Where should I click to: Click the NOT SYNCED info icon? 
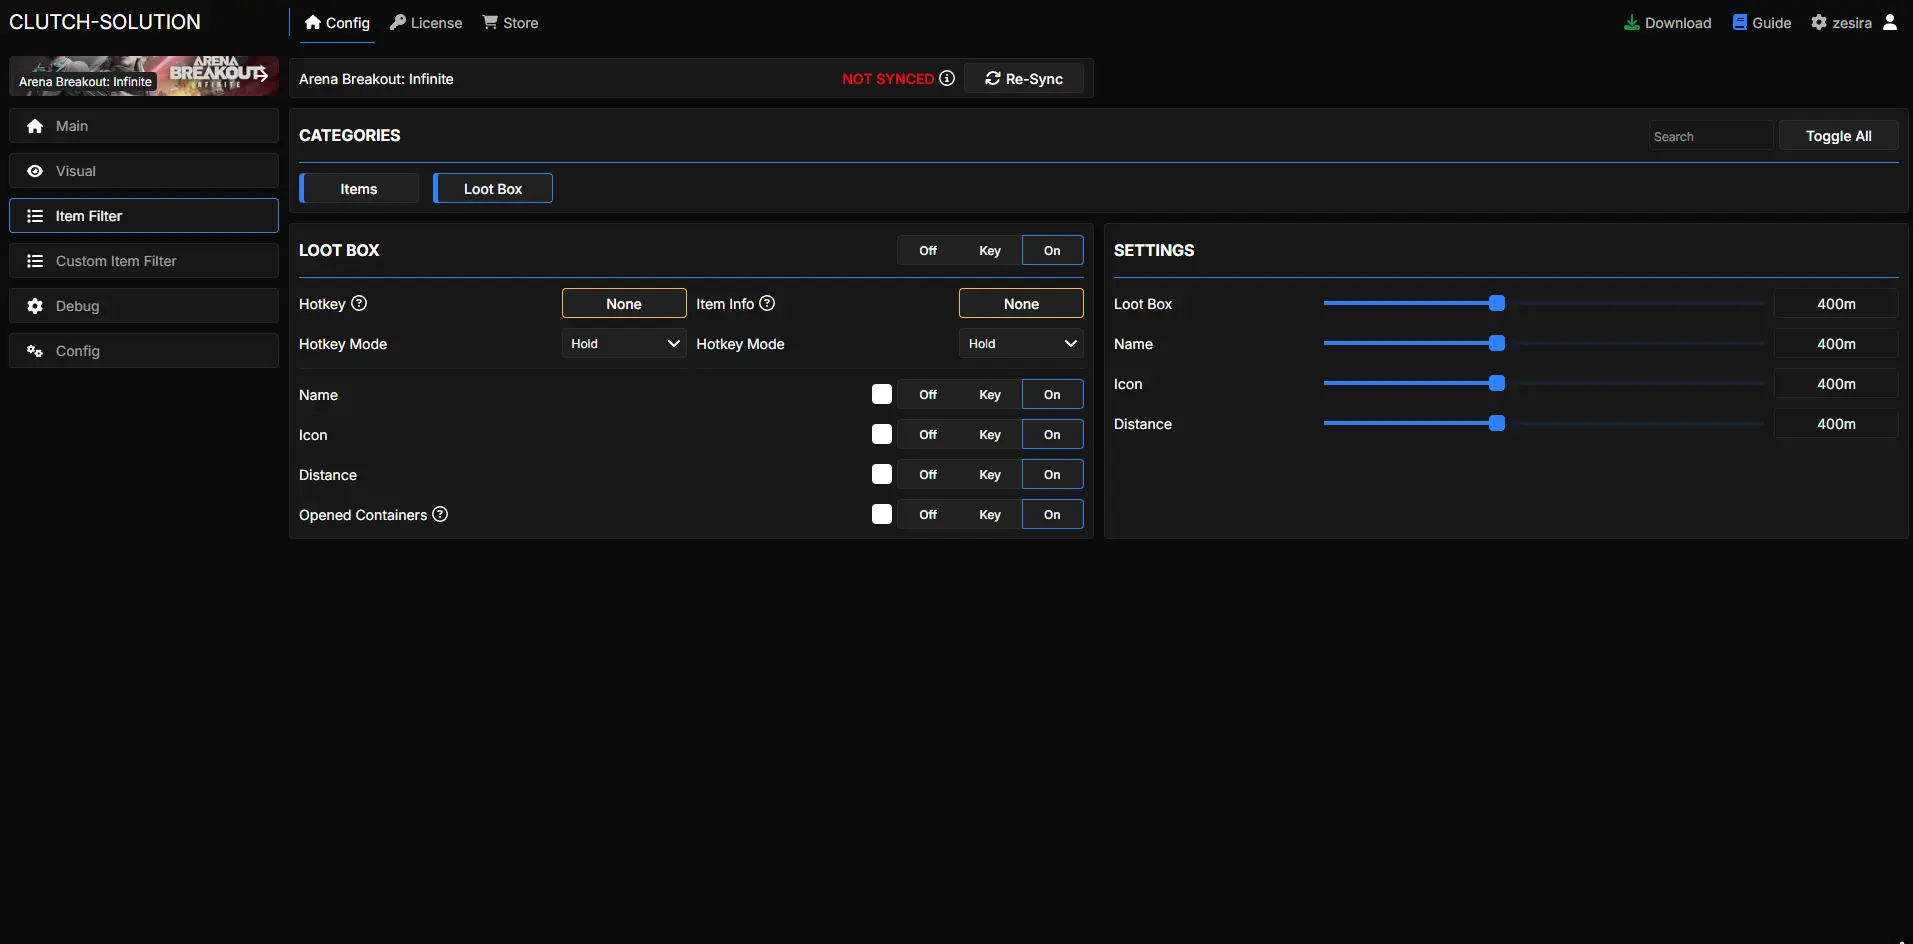tap(947, 78)
